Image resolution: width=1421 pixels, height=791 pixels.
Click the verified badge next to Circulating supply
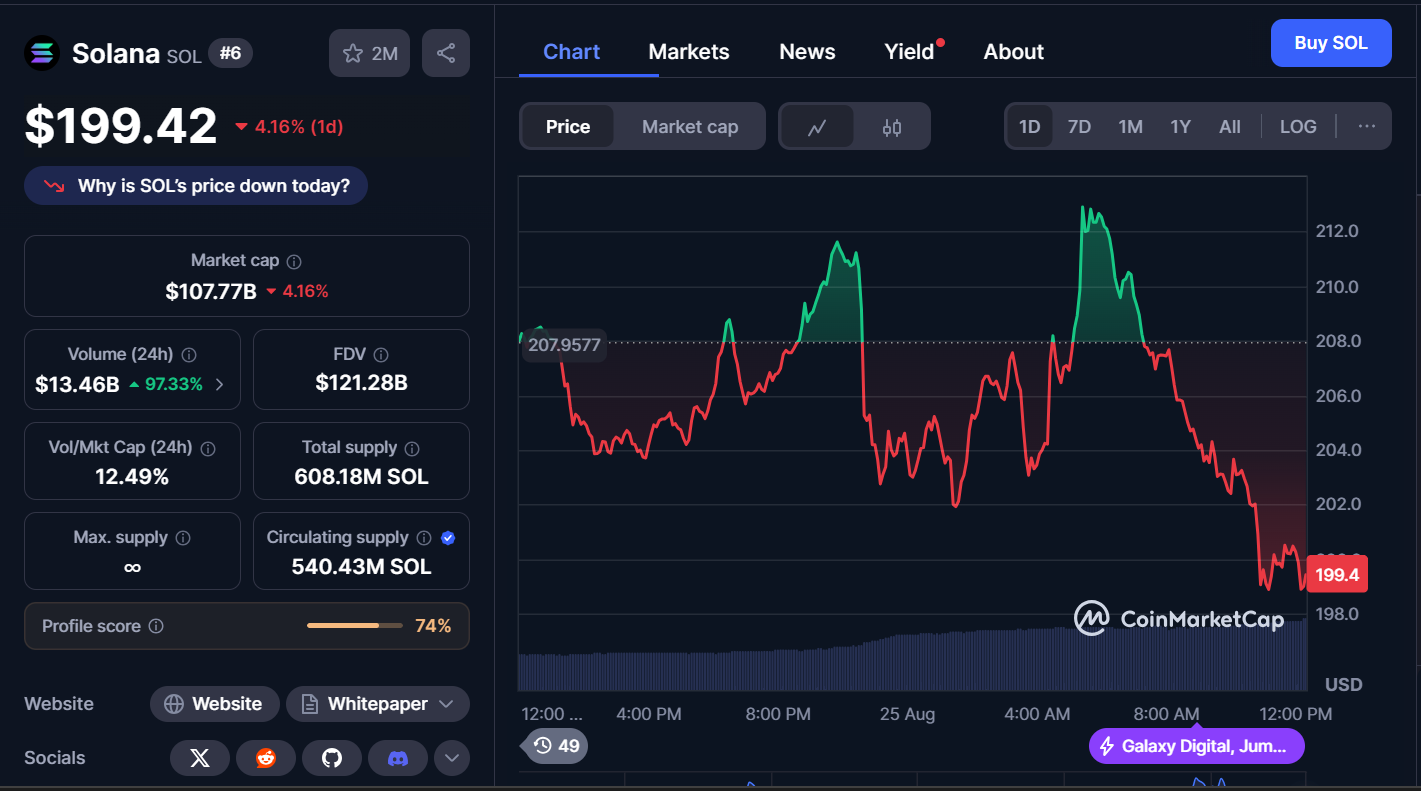click(x=448, y=538)
